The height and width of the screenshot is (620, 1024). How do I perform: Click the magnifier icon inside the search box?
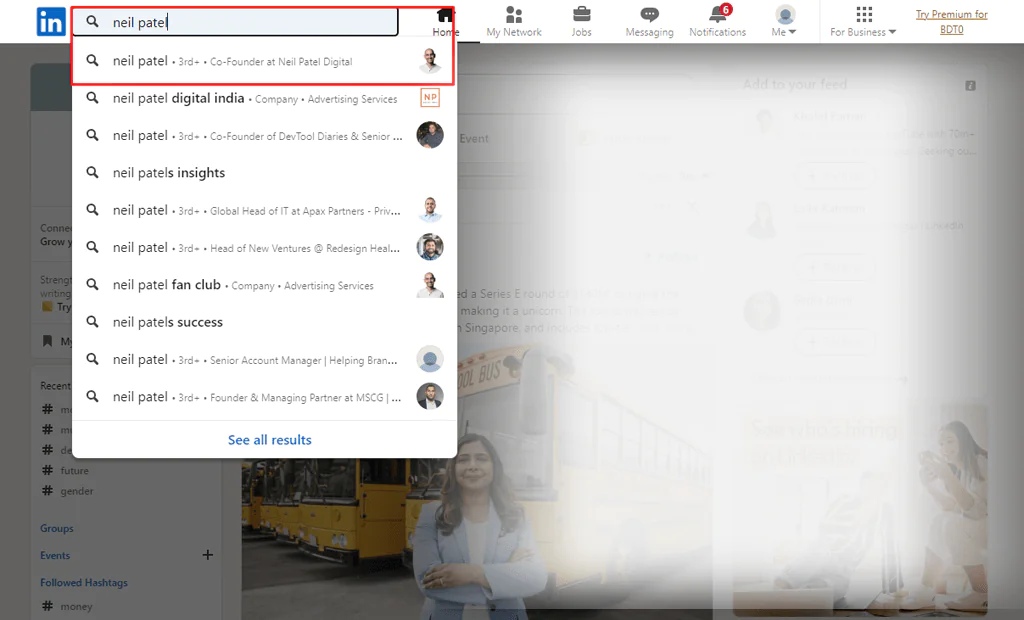[93, 22]
